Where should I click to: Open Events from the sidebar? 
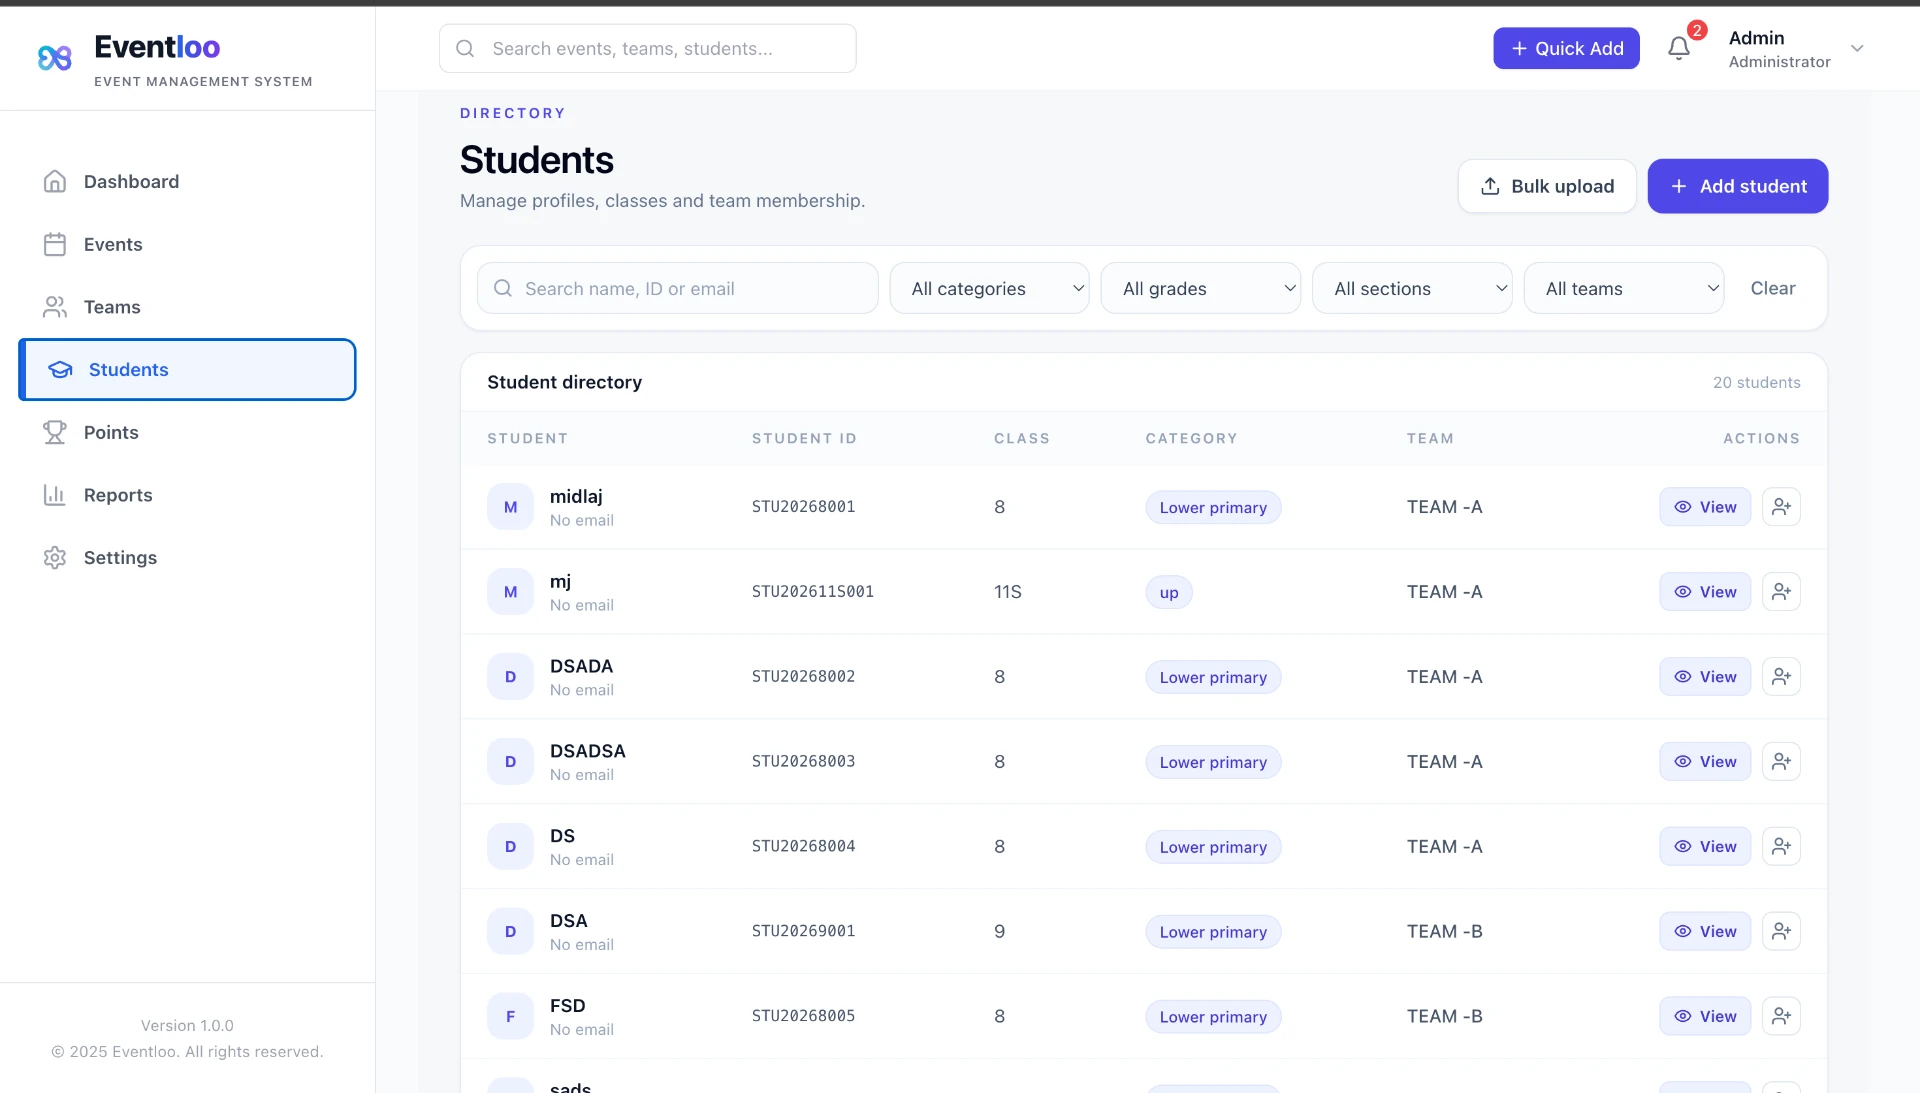coord(187,244)
